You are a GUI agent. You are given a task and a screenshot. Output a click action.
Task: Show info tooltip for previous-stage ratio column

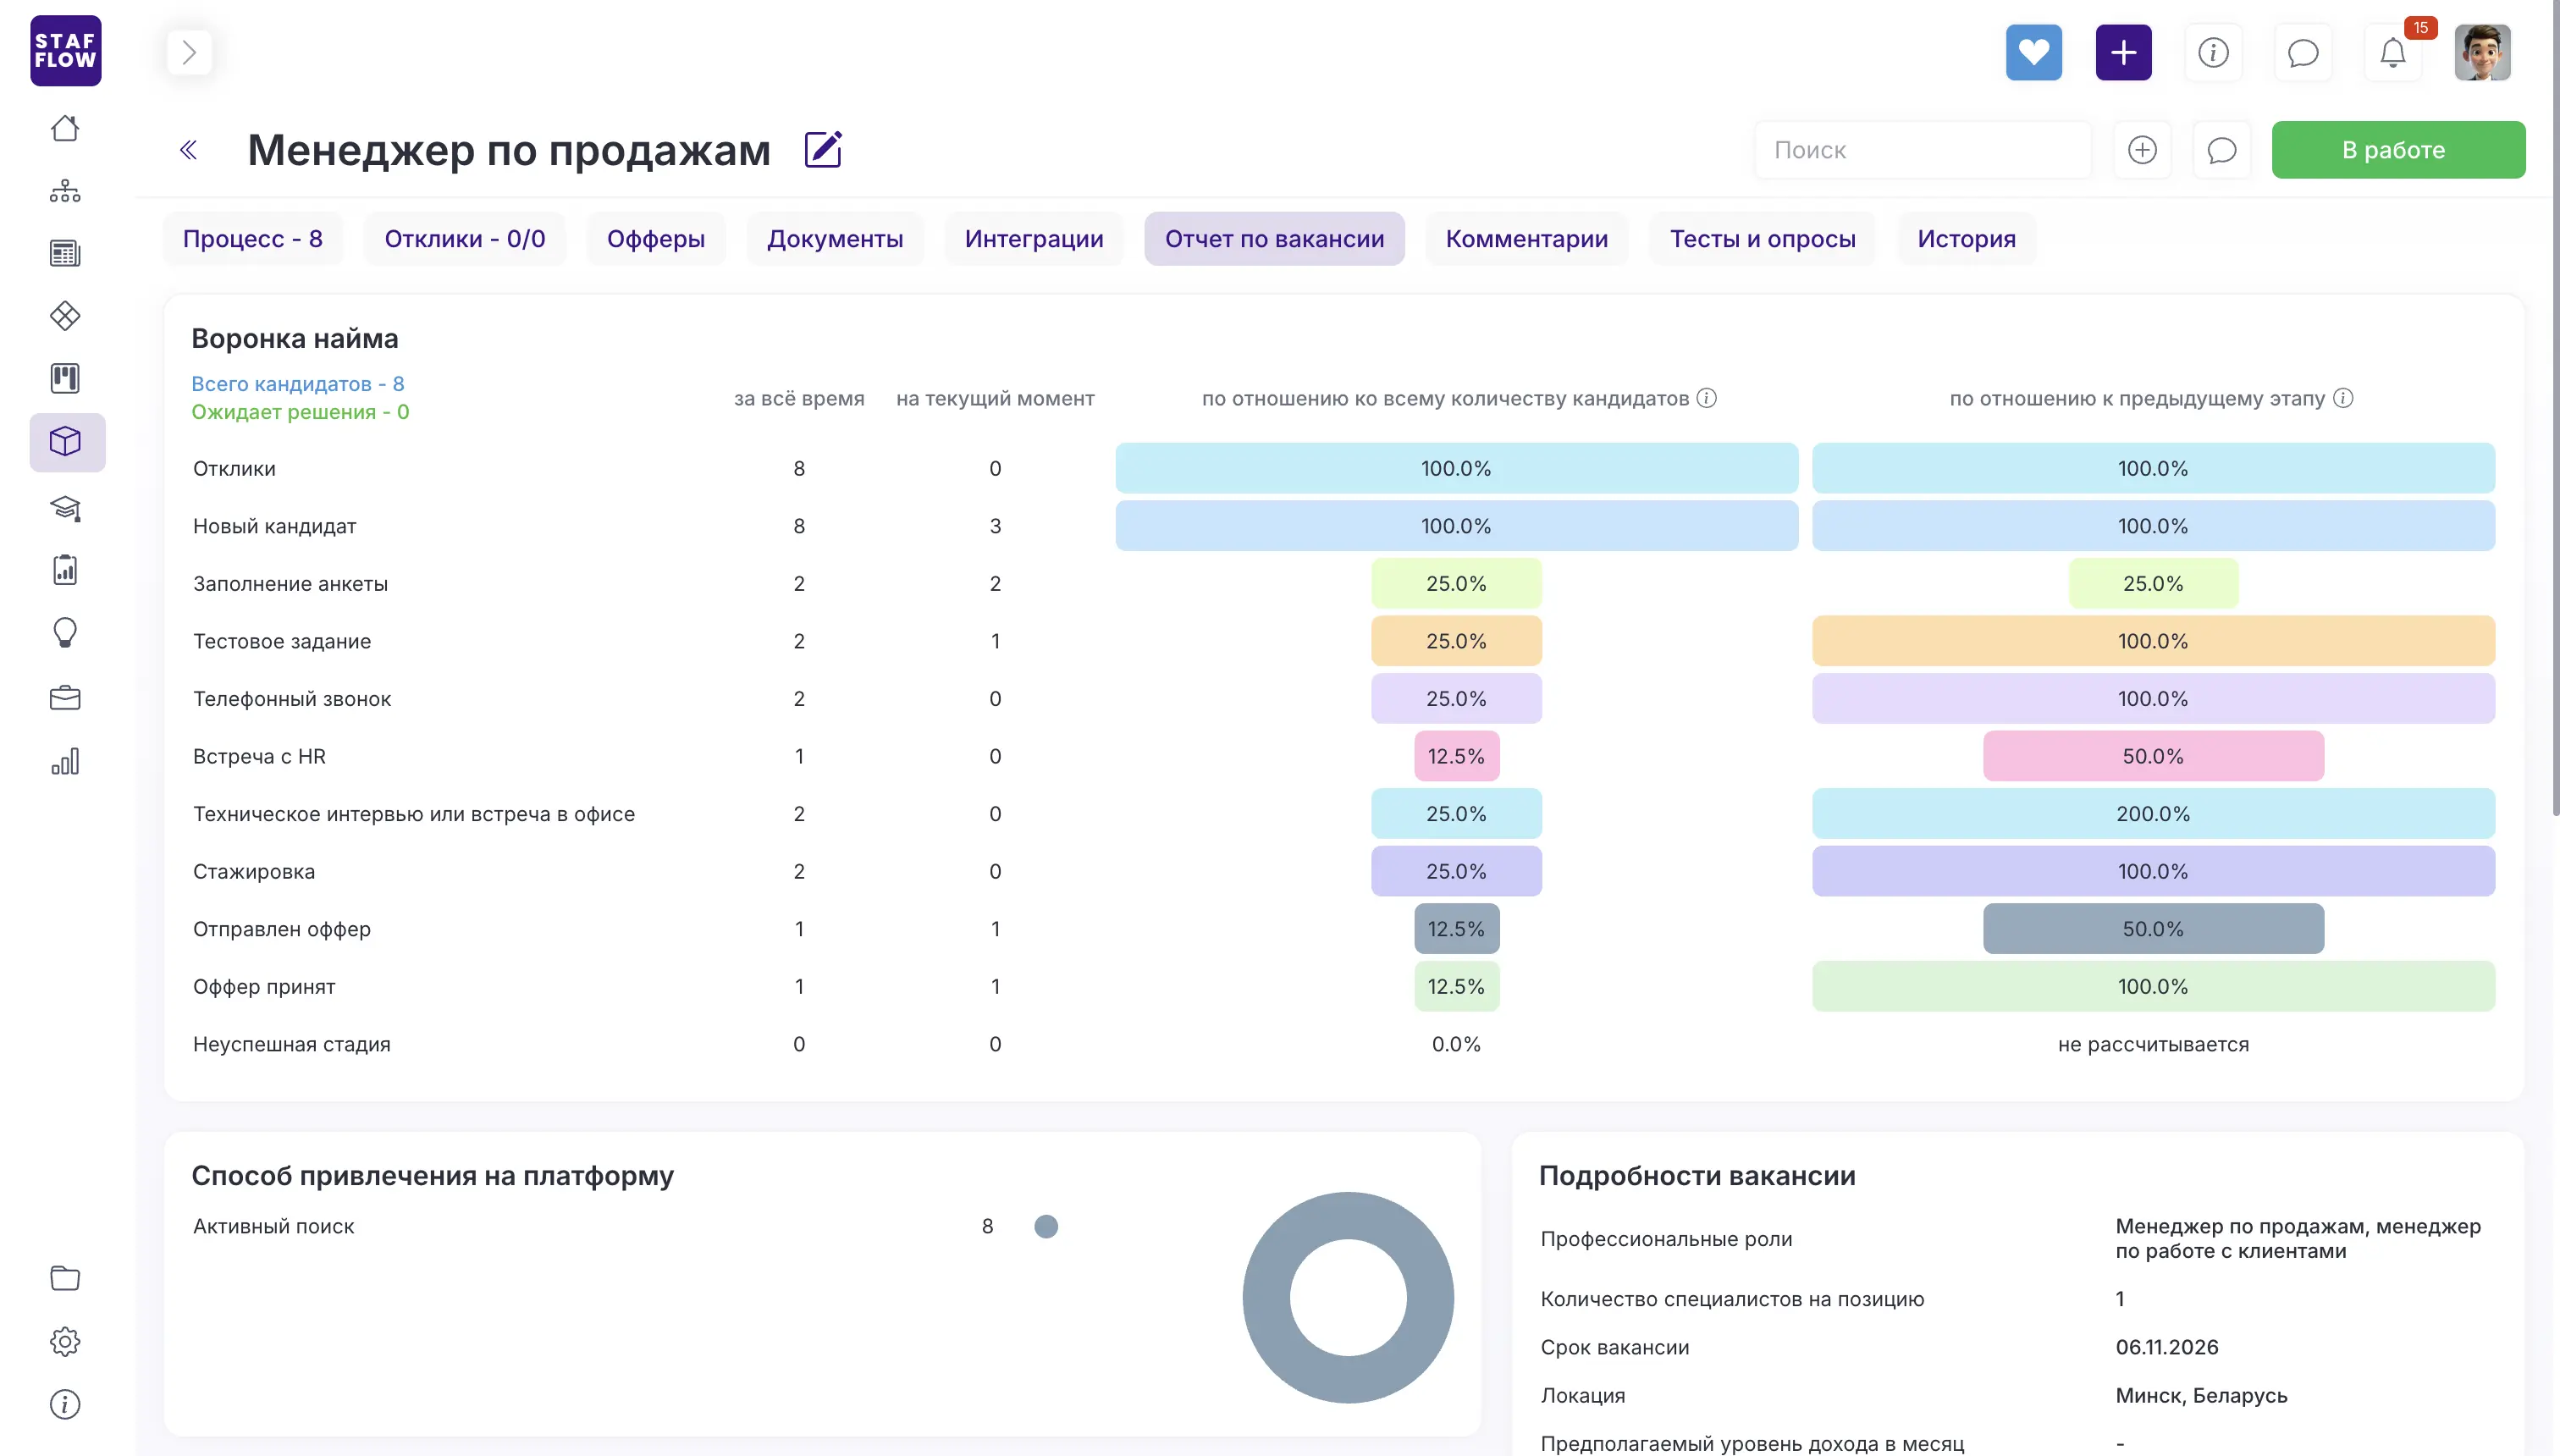2342,398
